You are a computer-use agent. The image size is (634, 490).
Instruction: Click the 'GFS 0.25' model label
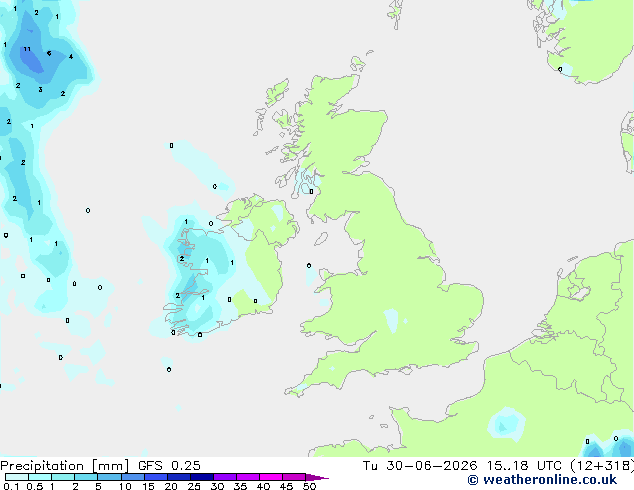(x=169, y=466)
